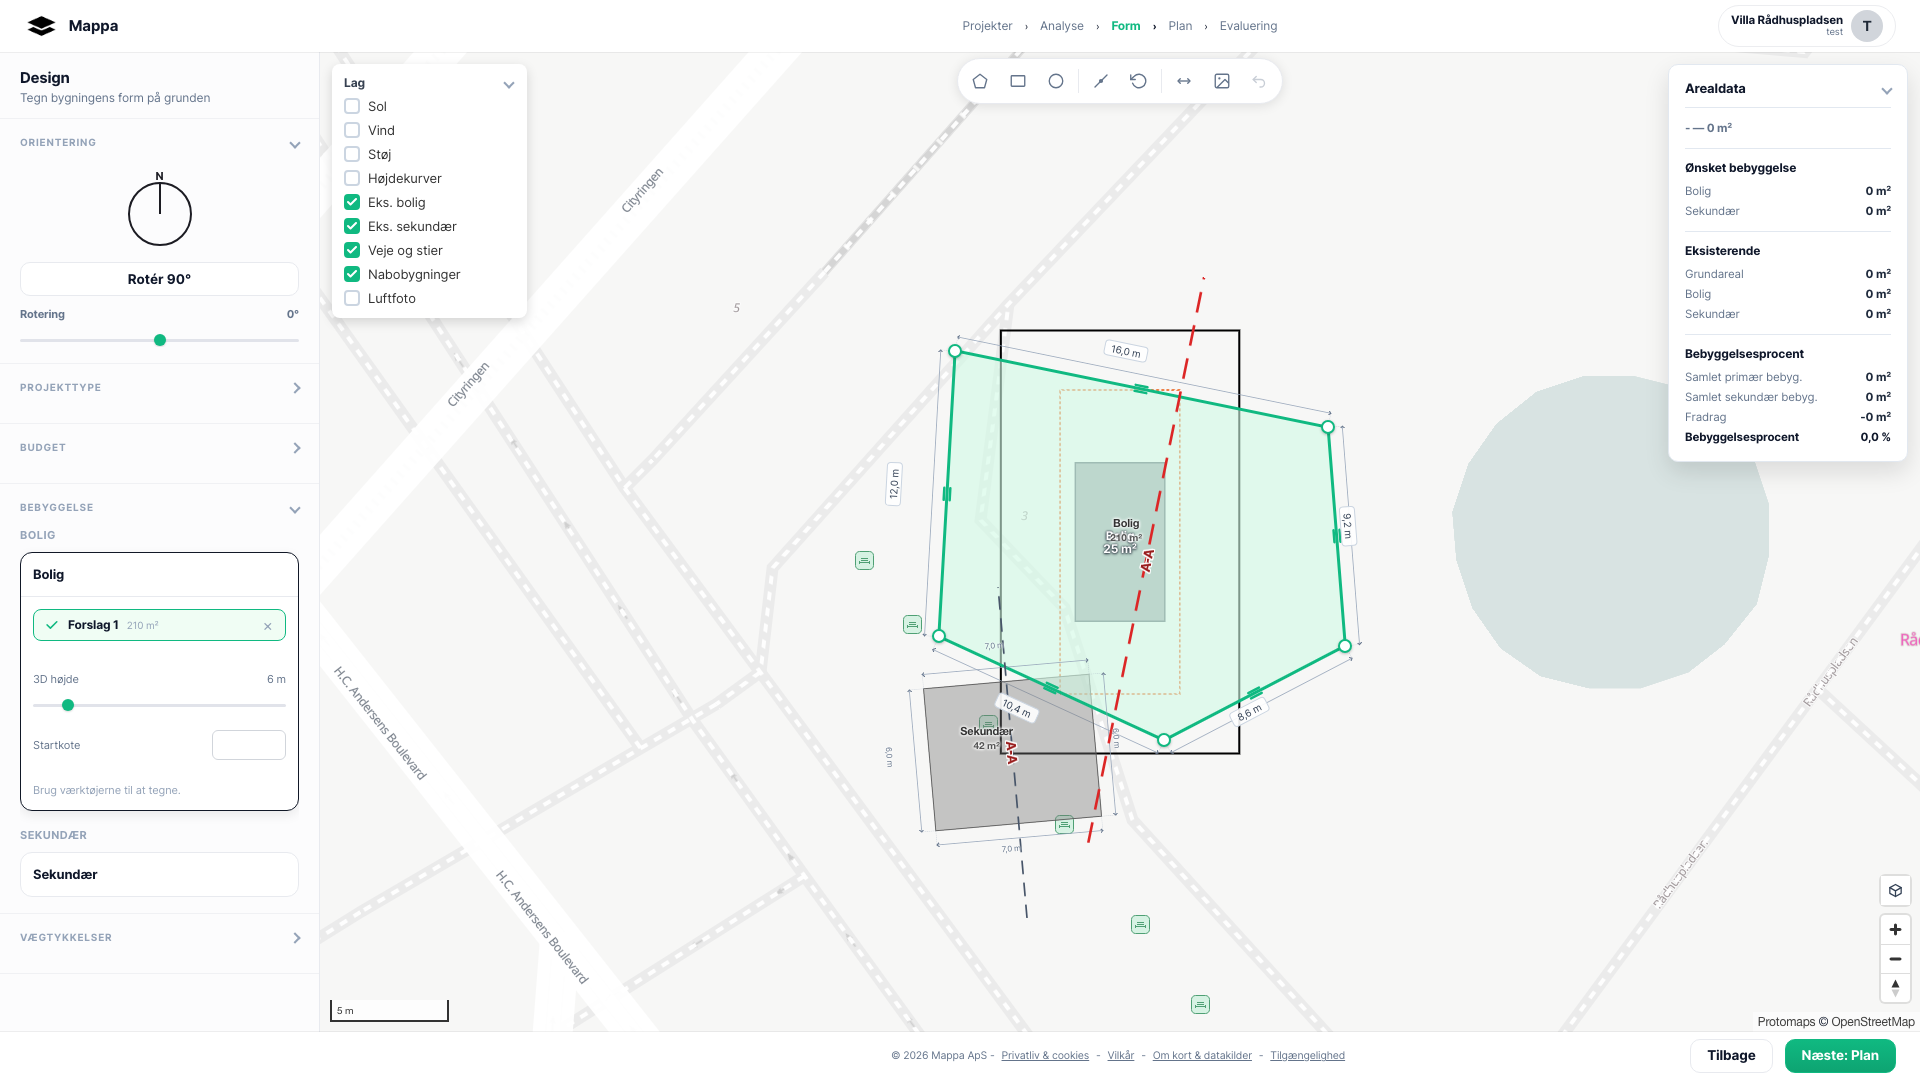Viewport: 1920px width, 1080px height.
Task: Click the rotate counterclockwise tool
Action: tap(1139, 81)
